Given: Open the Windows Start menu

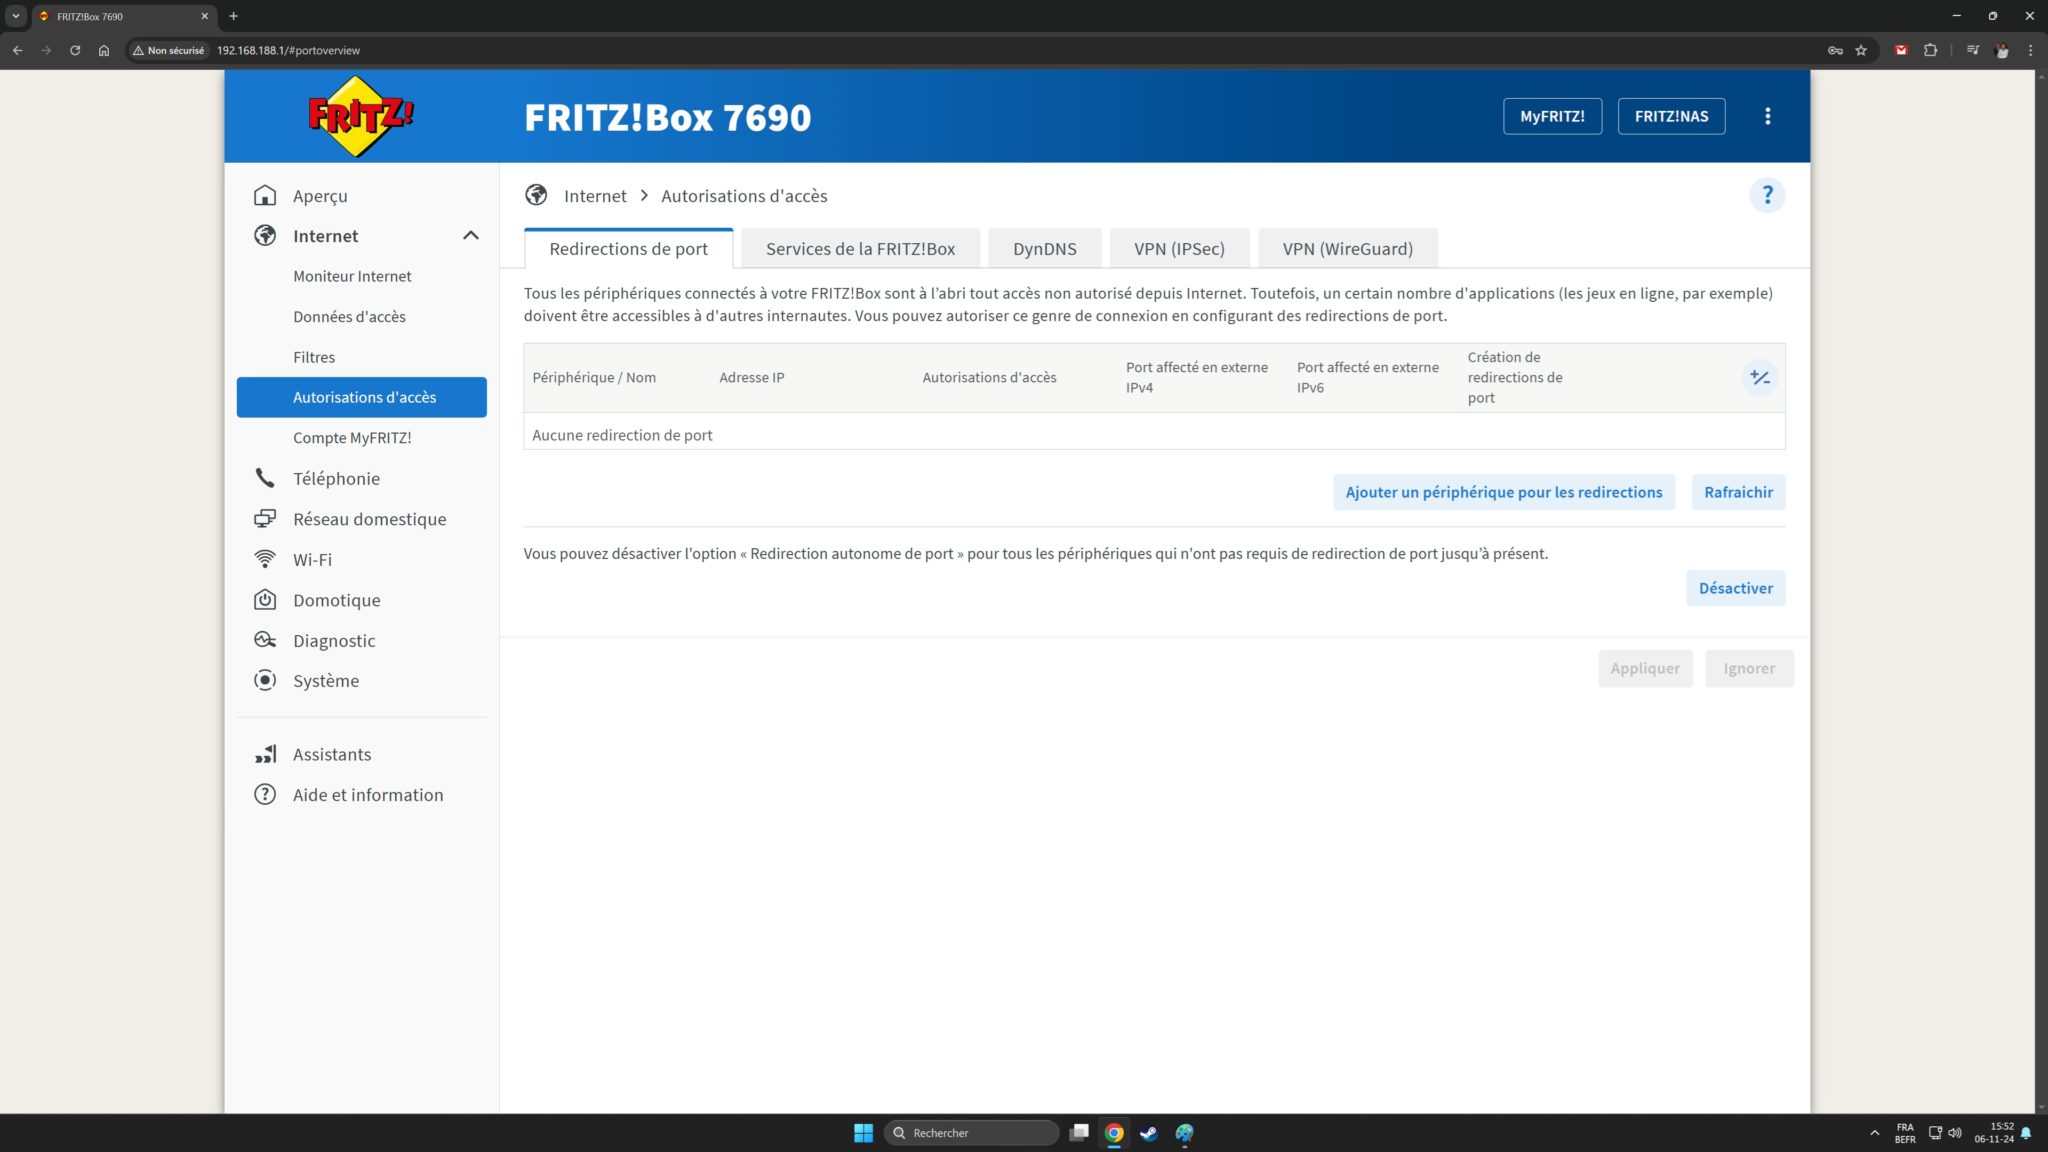Looking at the screenshot, I should click(863, 1133).
